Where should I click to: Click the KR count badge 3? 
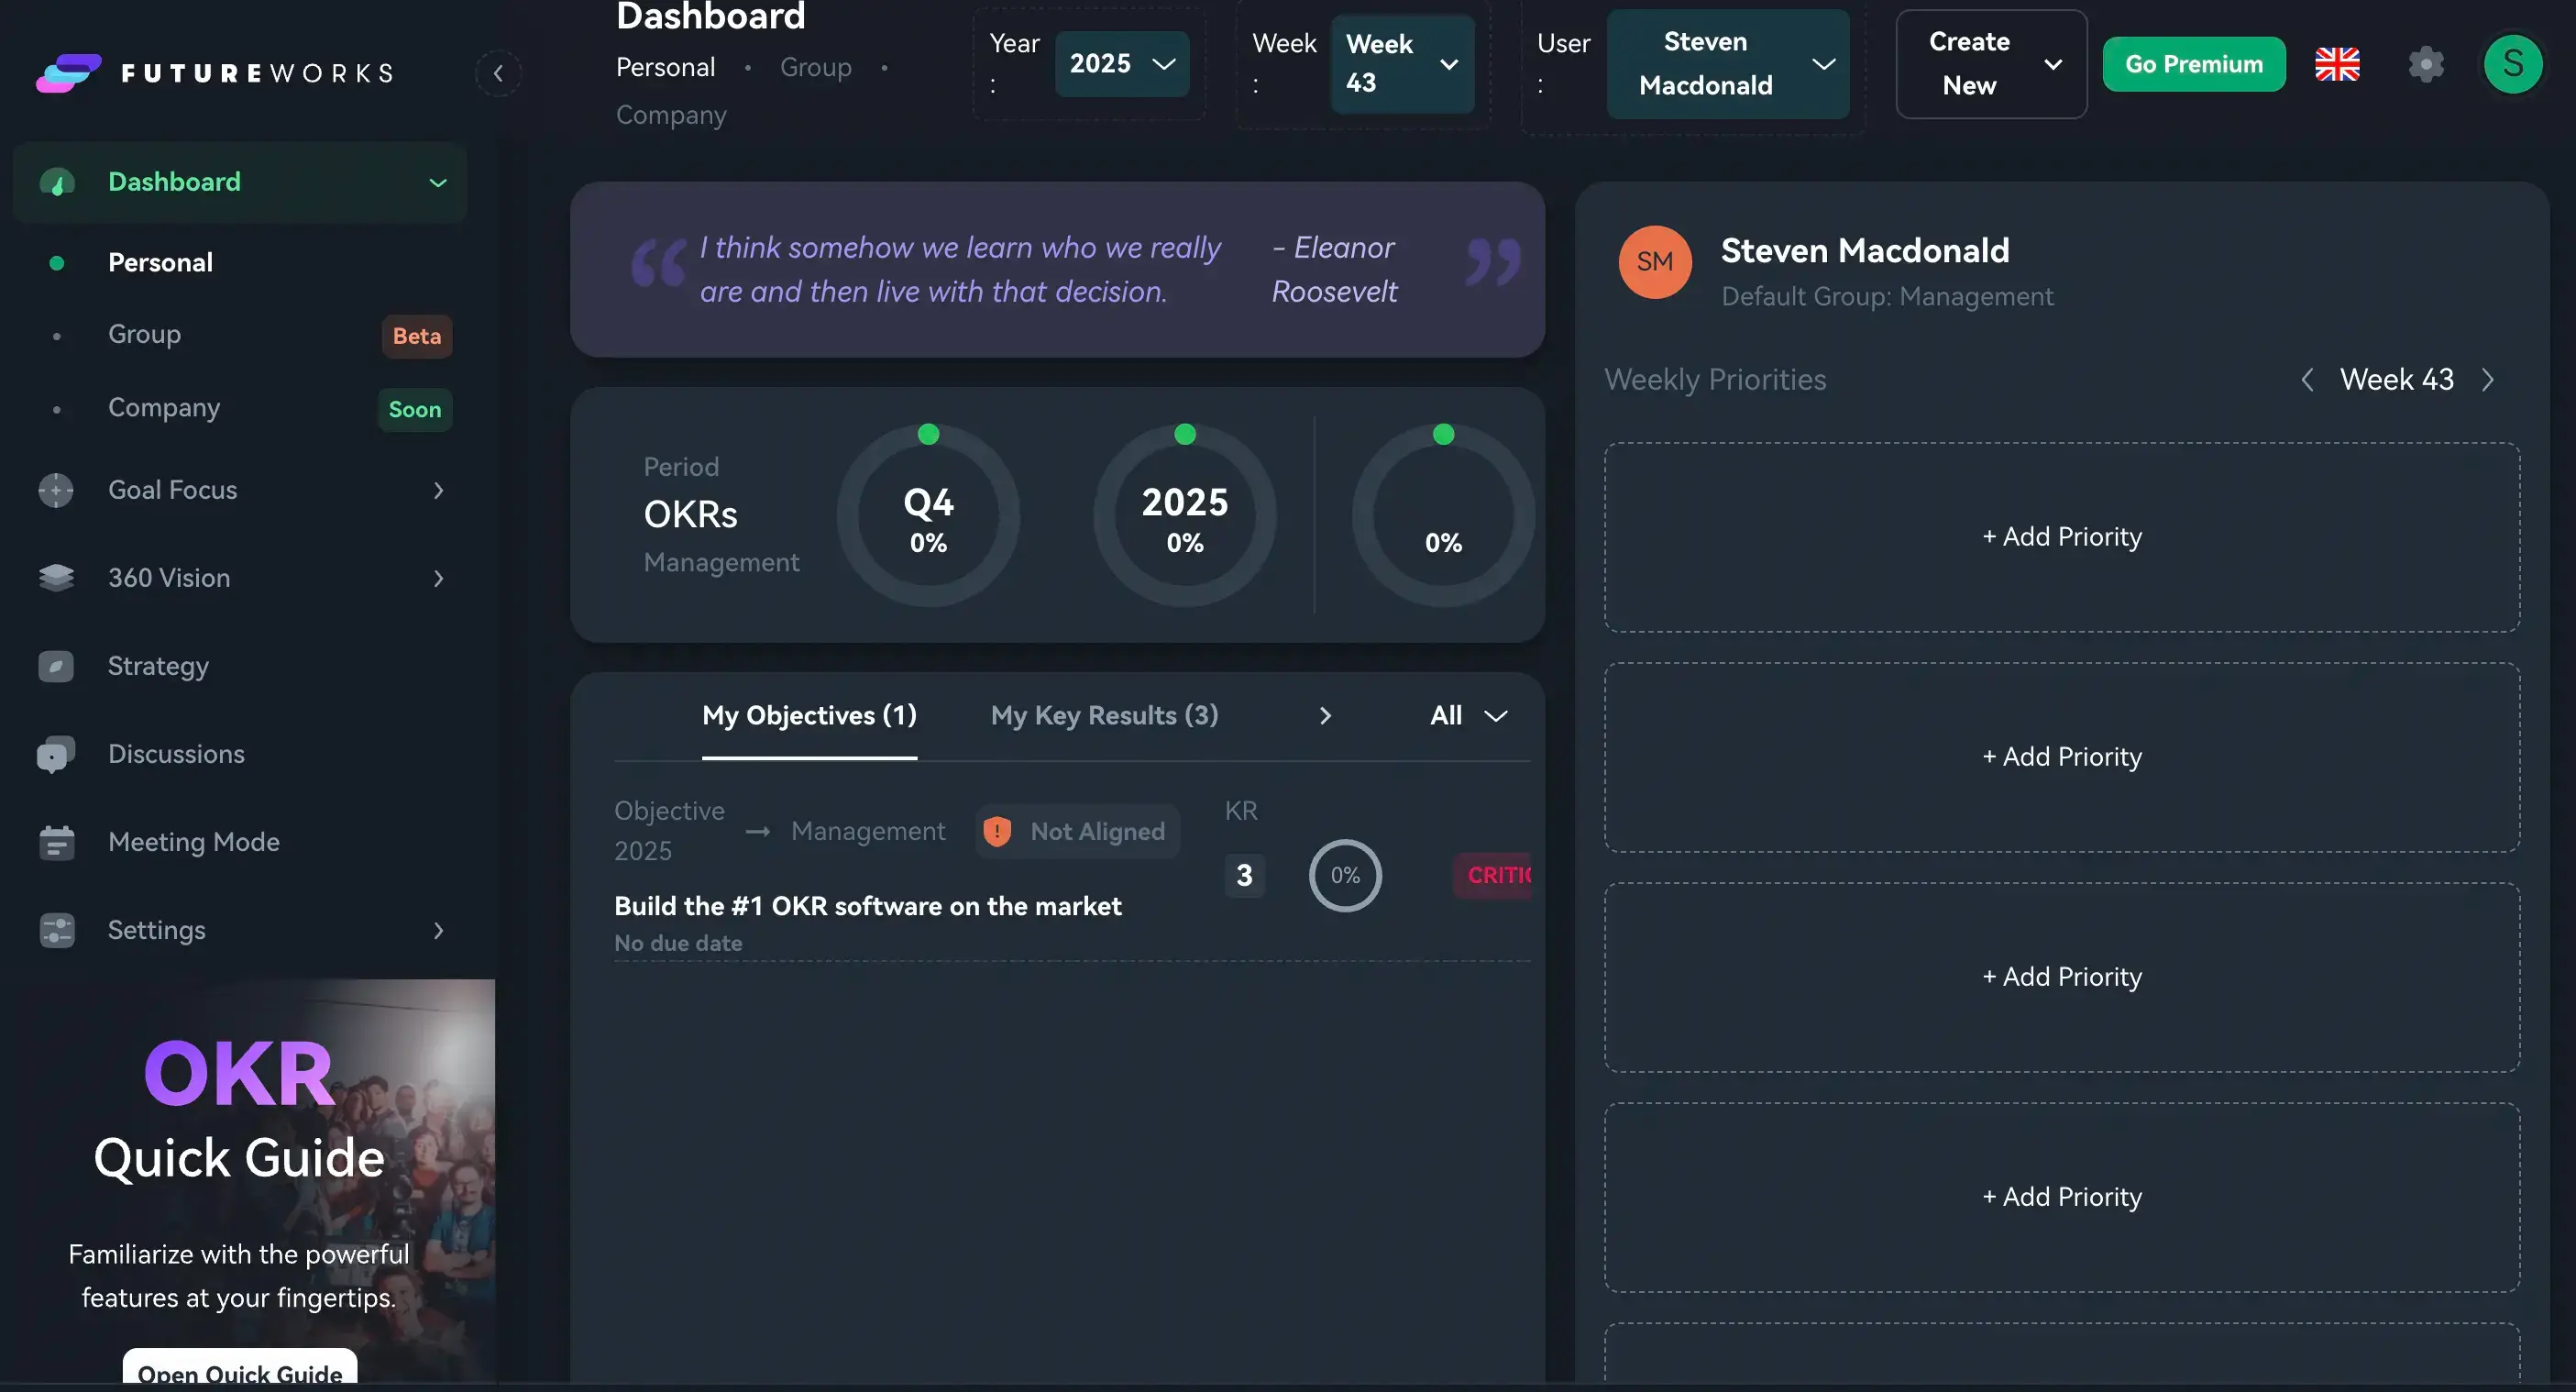coord(1244,875)
